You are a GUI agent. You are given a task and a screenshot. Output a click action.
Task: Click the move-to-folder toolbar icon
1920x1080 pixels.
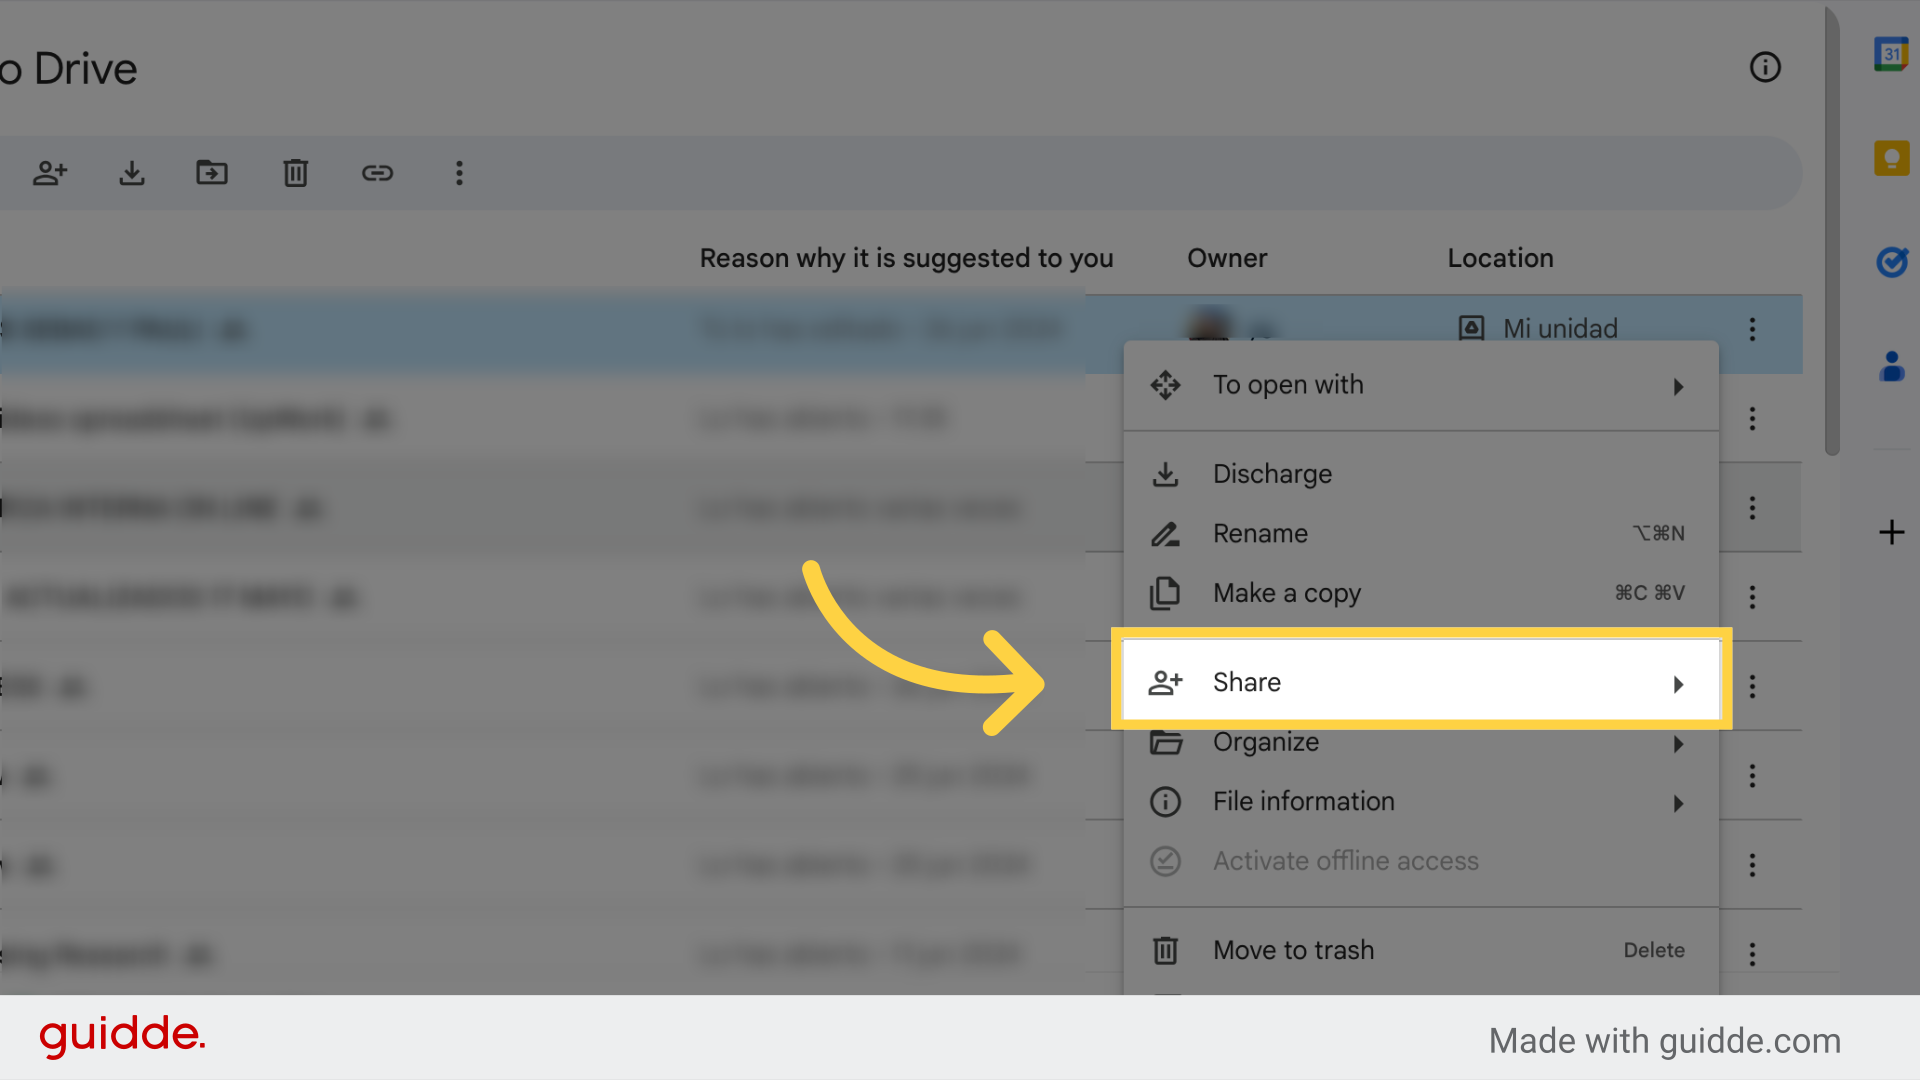click(212, 173)
